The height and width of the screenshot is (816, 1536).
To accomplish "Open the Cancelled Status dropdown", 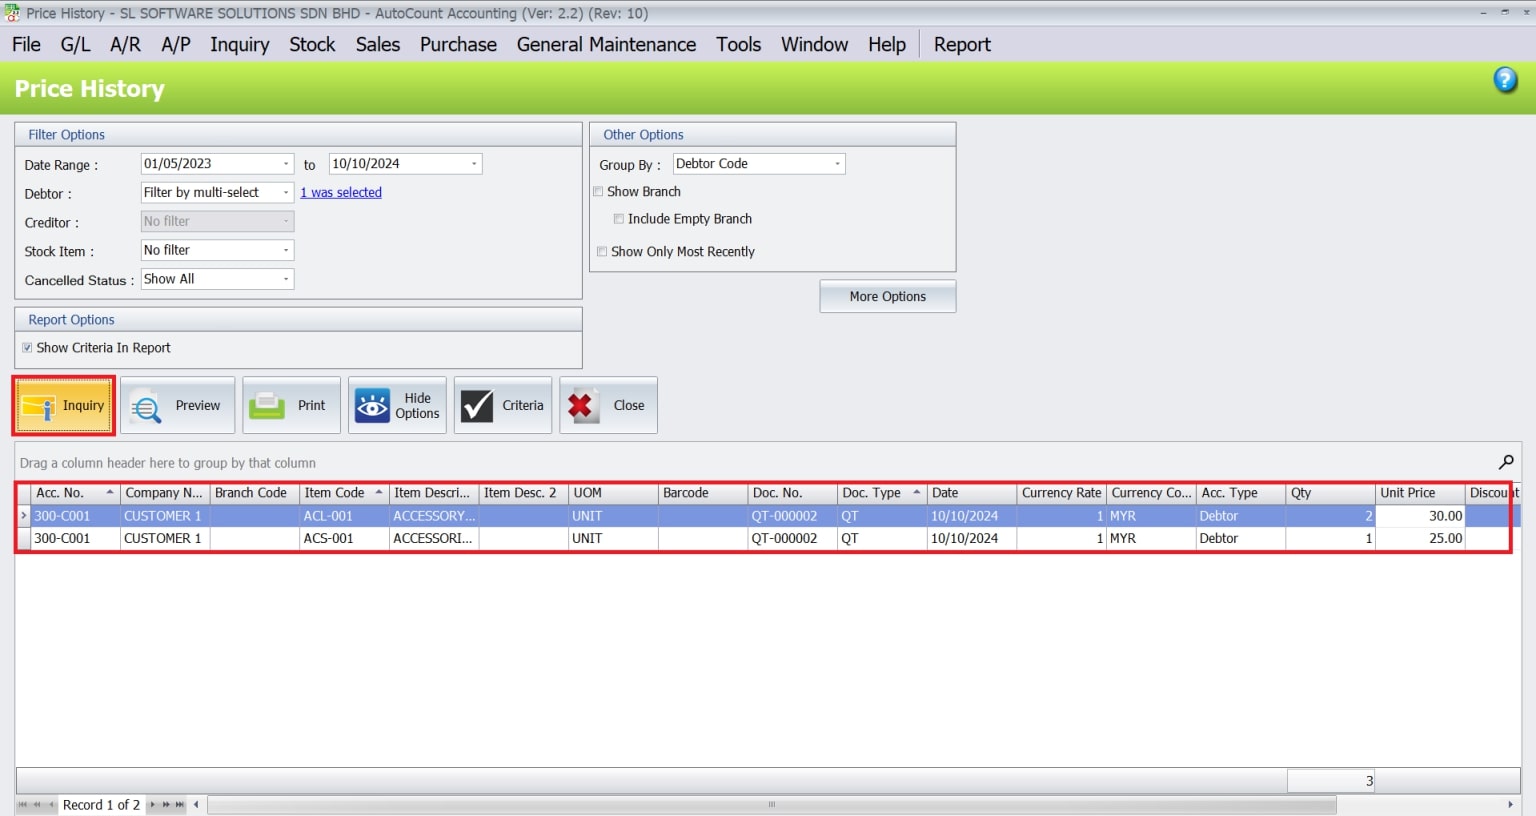I will click(x=286, y=279).
